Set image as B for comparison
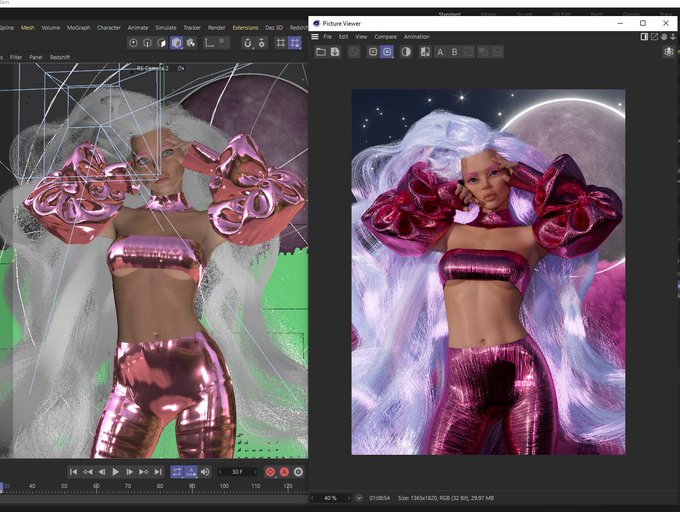 [454, 52]
